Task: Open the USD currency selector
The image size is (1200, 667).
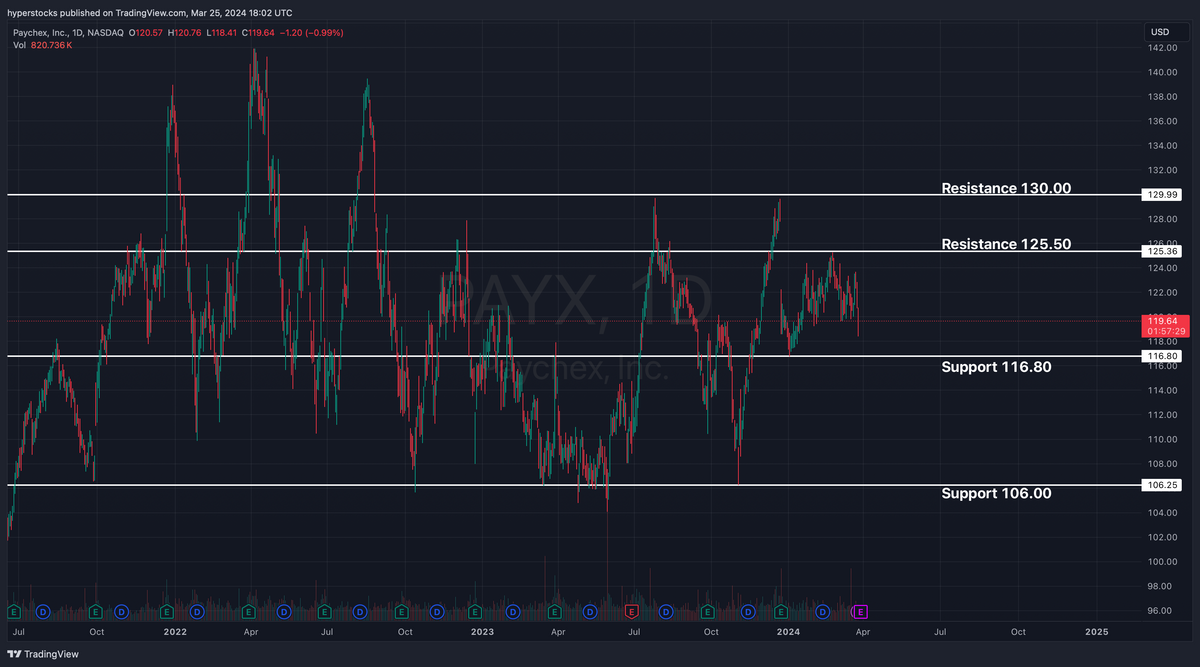Action: 1160,31
